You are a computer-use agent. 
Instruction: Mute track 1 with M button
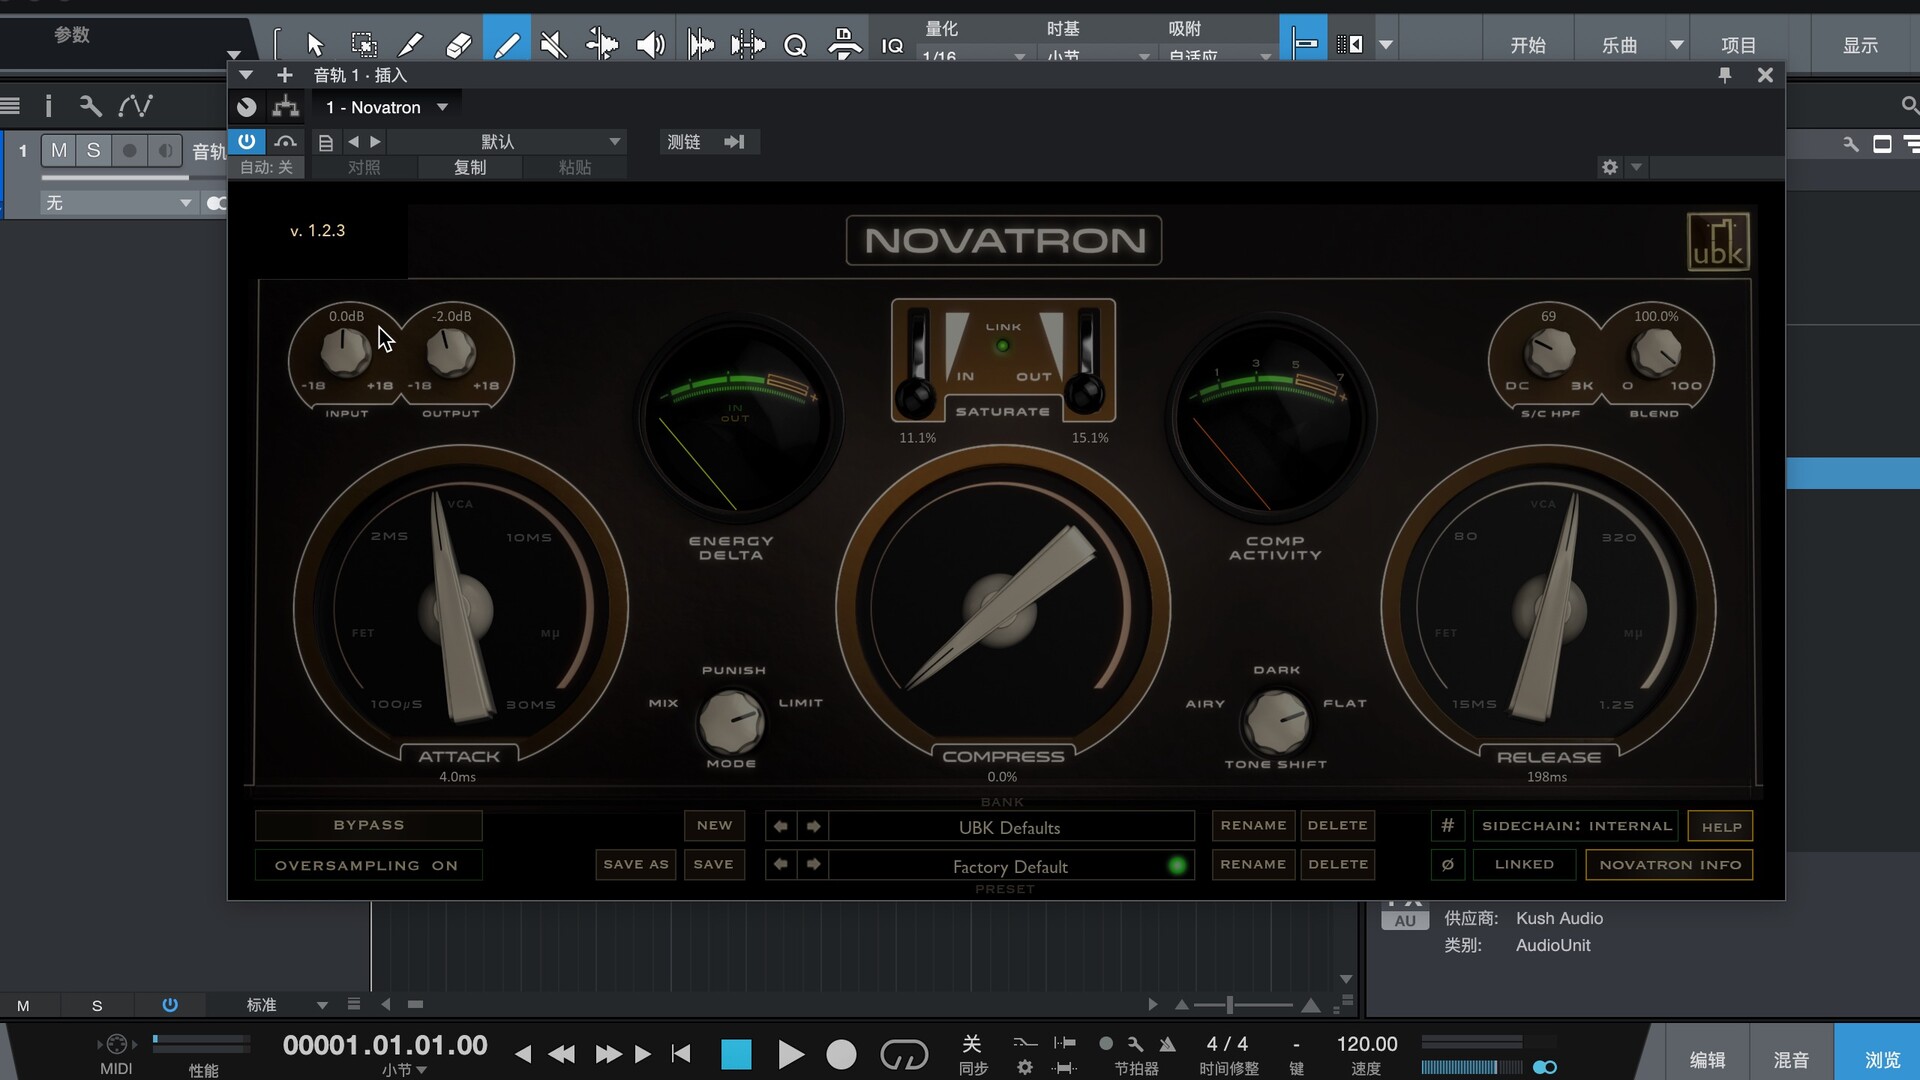coord(59,150)
